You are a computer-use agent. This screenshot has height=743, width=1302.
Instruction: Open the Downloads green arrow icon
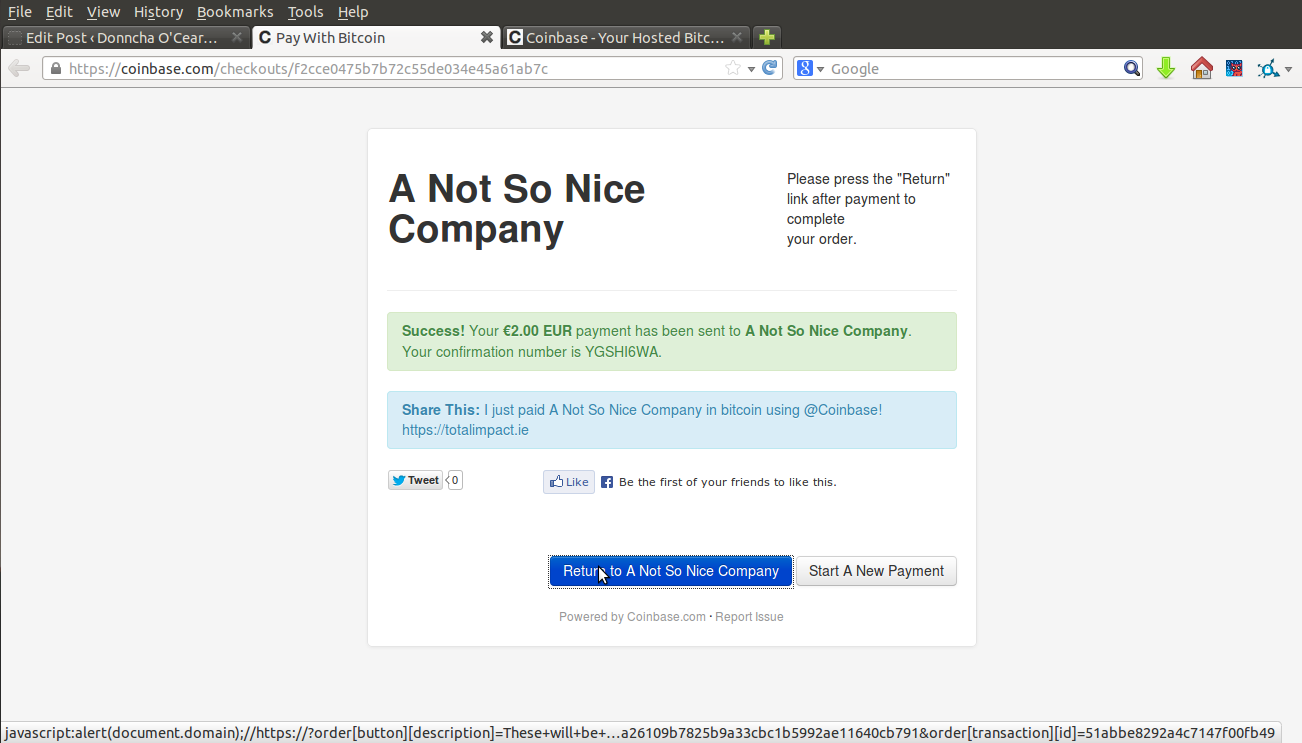(x=1165, y=68)
